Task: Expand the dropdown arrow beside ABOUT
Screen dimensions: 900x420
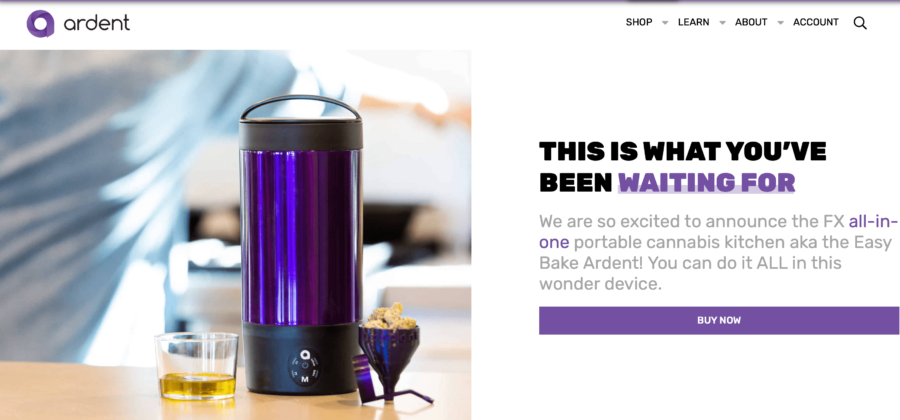Action: [780, 23]
